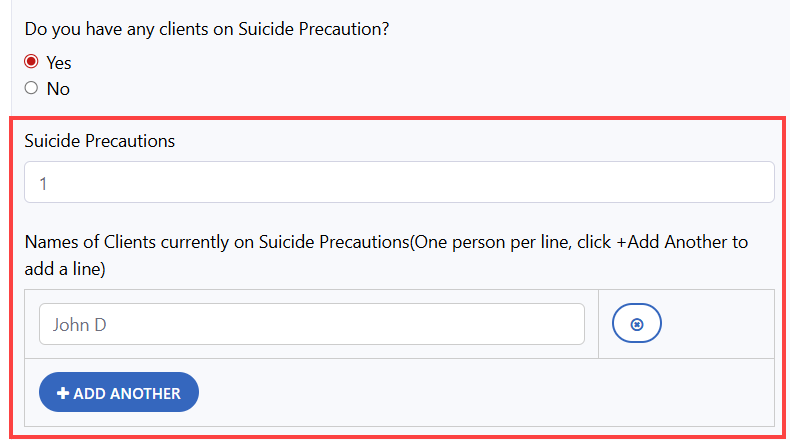Click the 'Yes' option label text
This screenshot has width=790, height=440.
pos(59,62)
